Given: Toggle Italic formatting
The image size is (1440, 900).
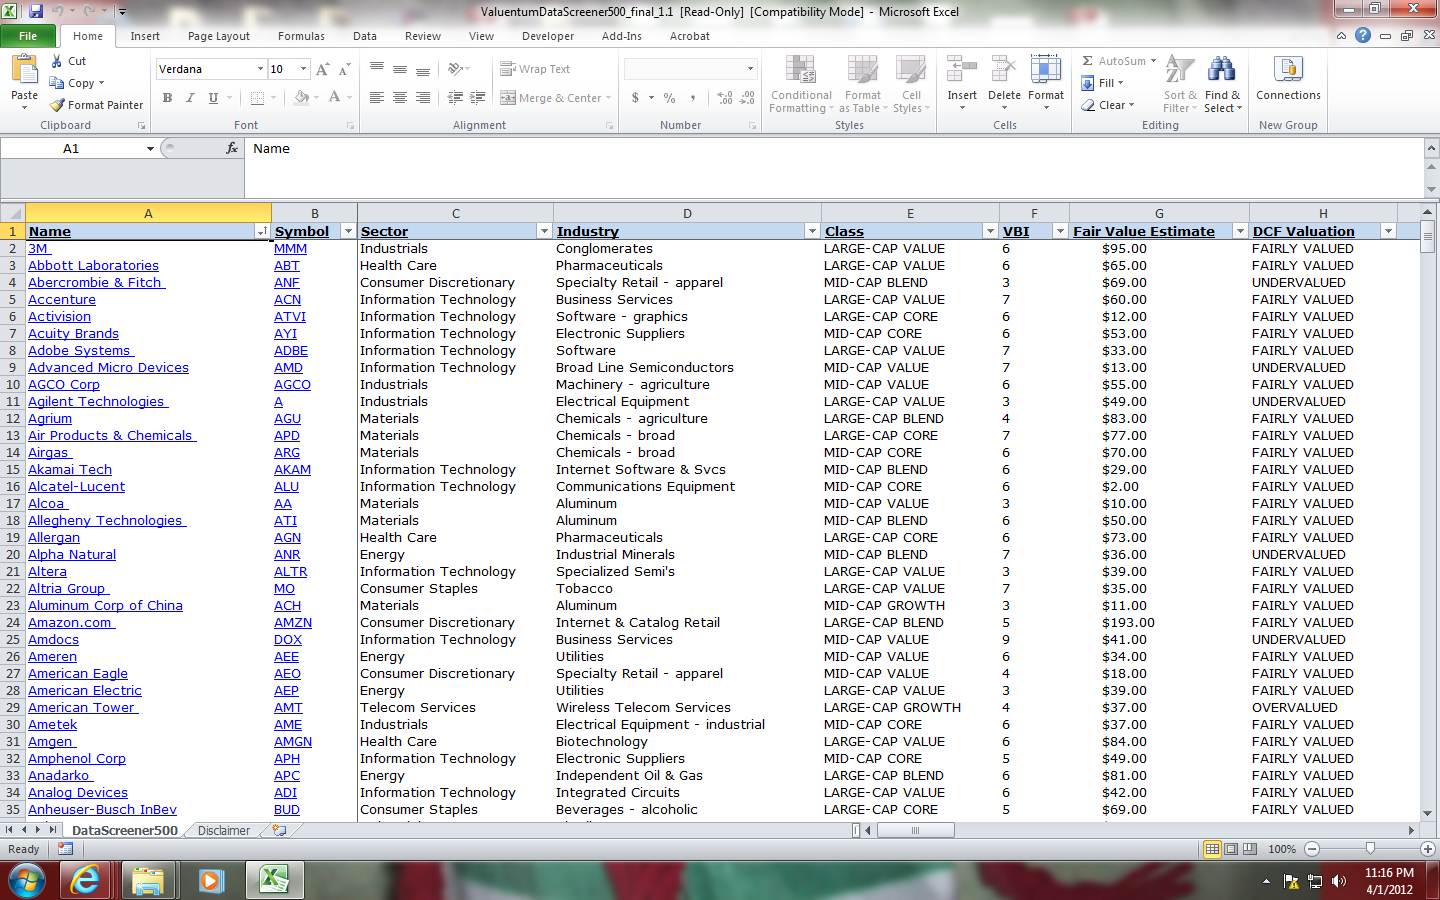Looking at the screenshot, I should [190, 98].
